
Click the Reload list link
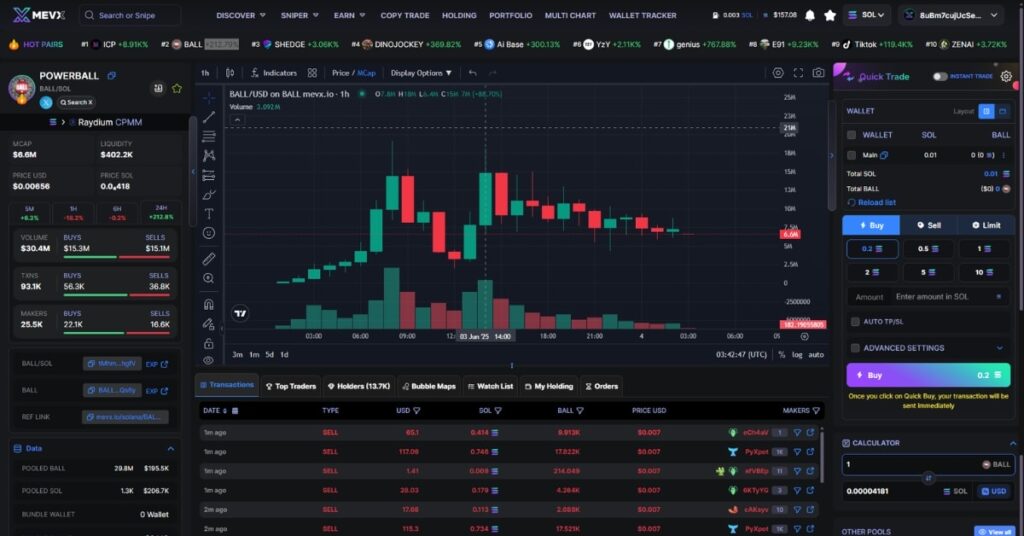pyautogui.click(x=872, y=203)
